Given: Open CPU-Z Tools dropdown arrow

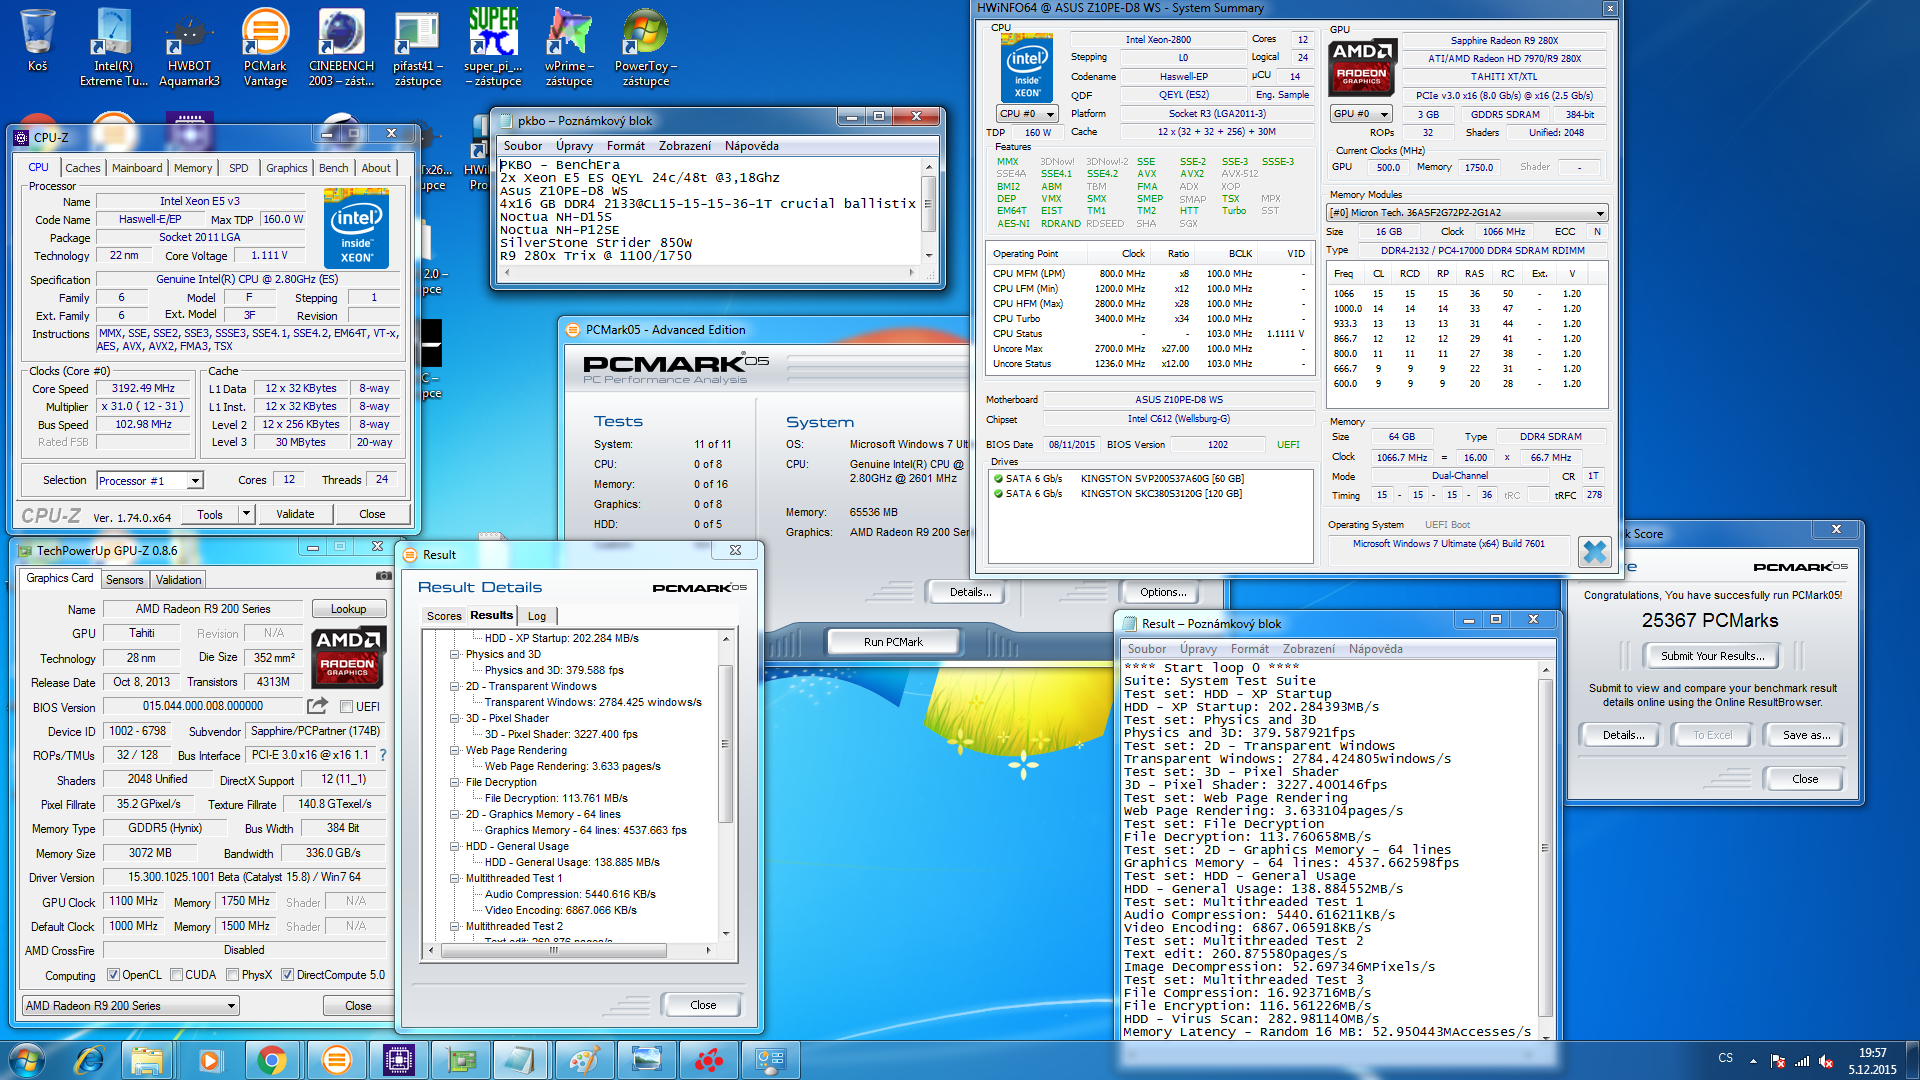Looking at the screenshot, I should coord(246,514).
